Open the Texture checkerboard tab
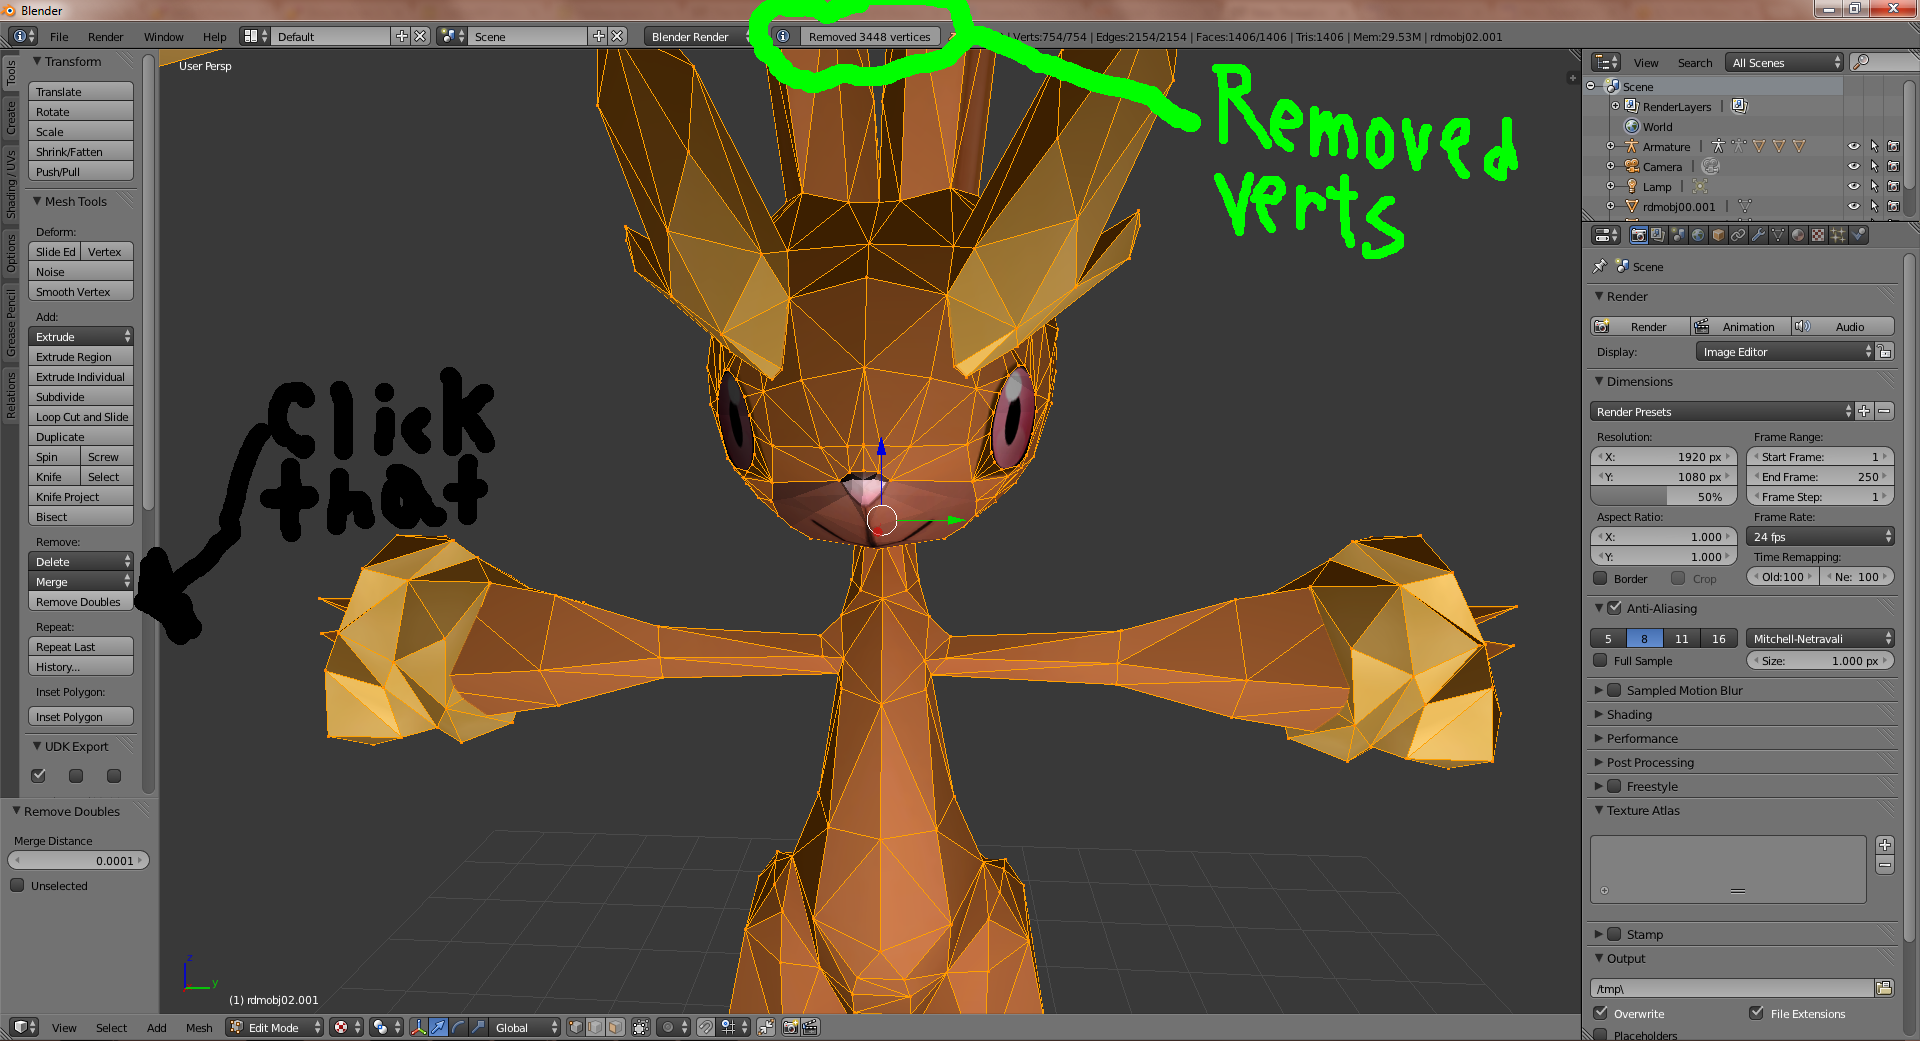 (1818, 235)
